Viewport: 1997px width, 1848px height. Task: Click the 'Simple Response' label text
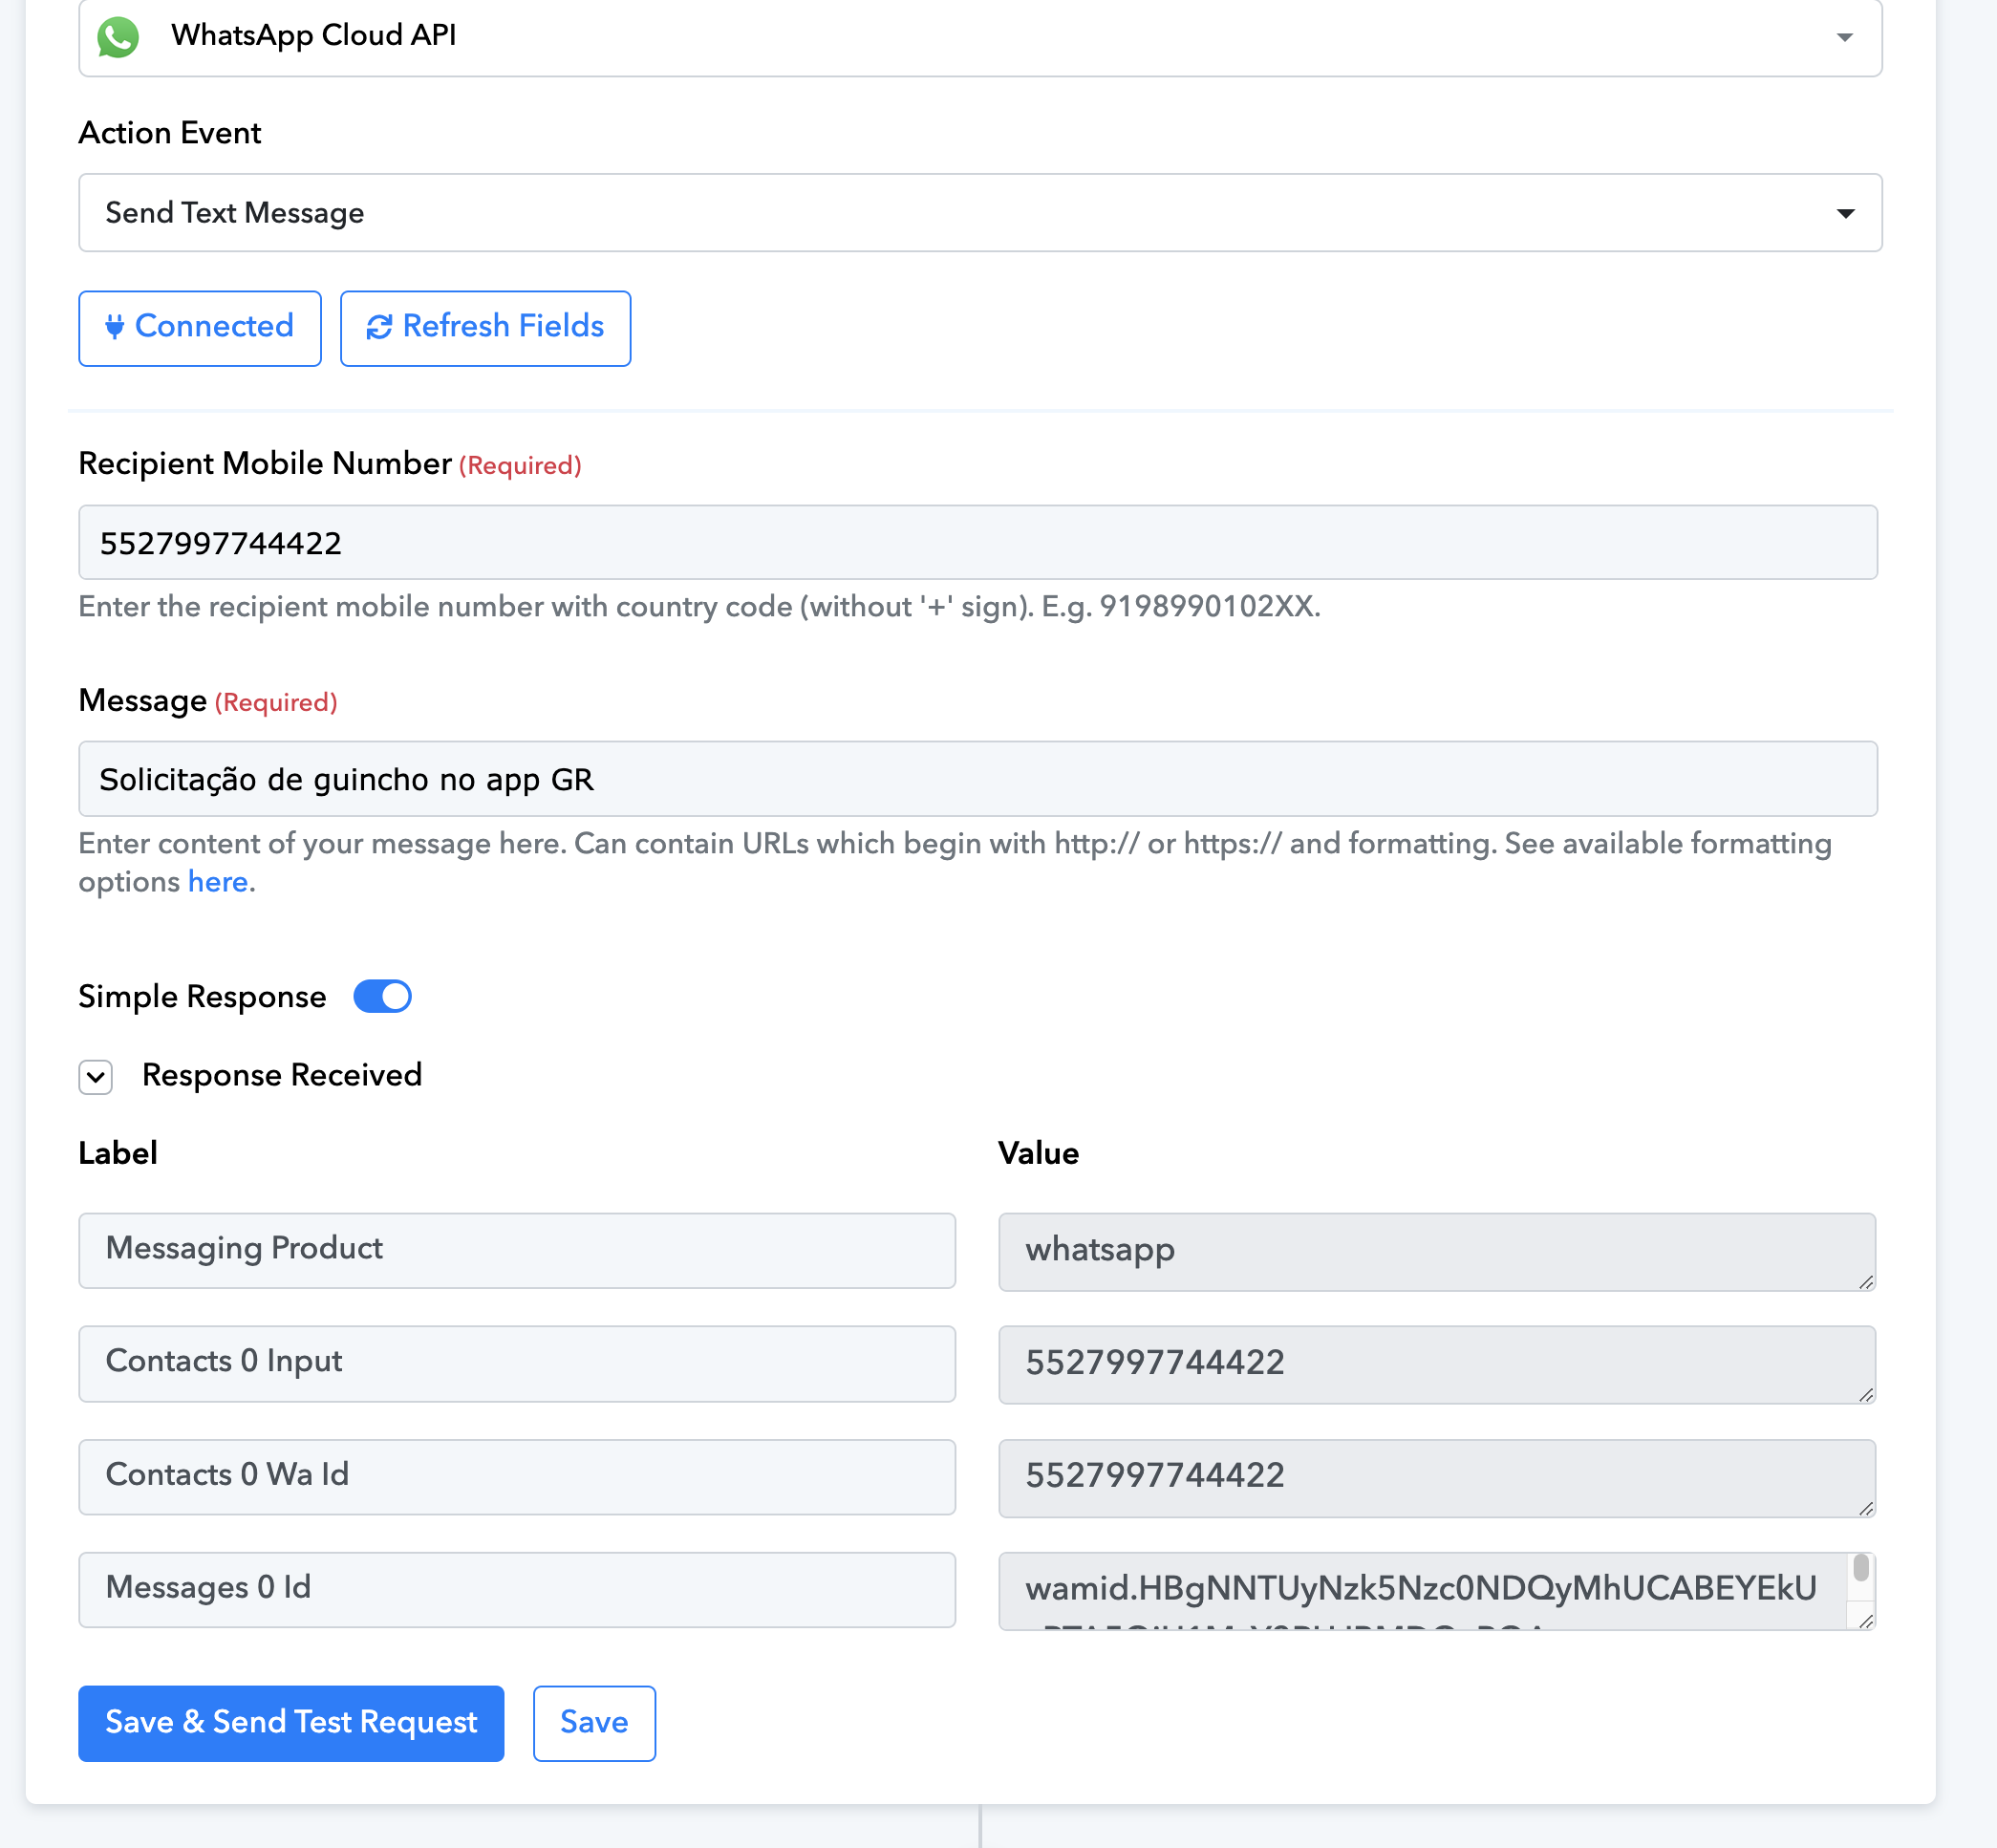point(202,997)
